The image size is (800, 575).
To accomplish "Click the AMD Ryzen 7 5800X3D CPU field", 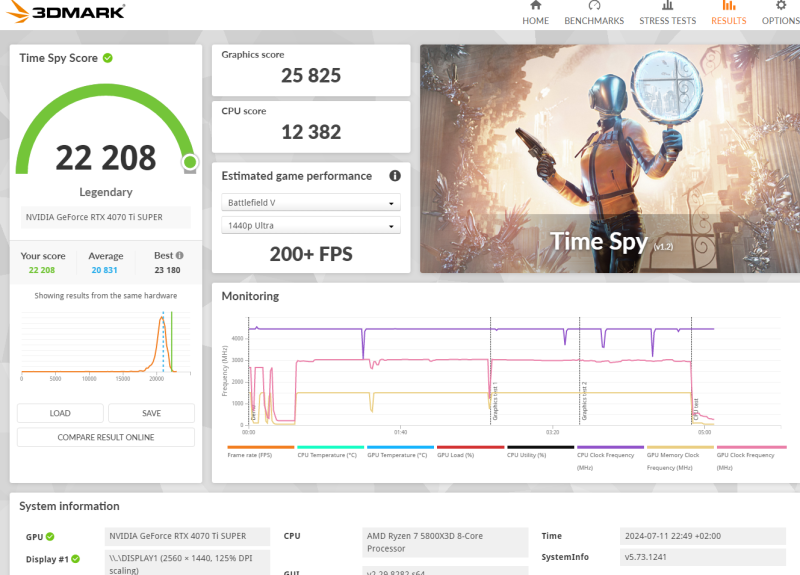I will (445, 542).
